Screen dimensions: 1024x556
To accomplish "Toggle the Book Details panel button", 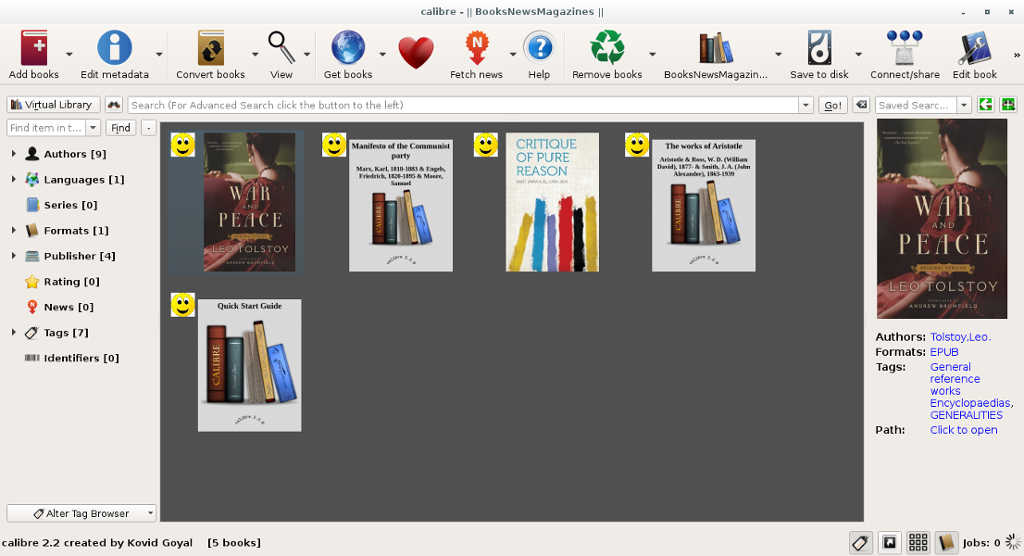I will 945,542.
